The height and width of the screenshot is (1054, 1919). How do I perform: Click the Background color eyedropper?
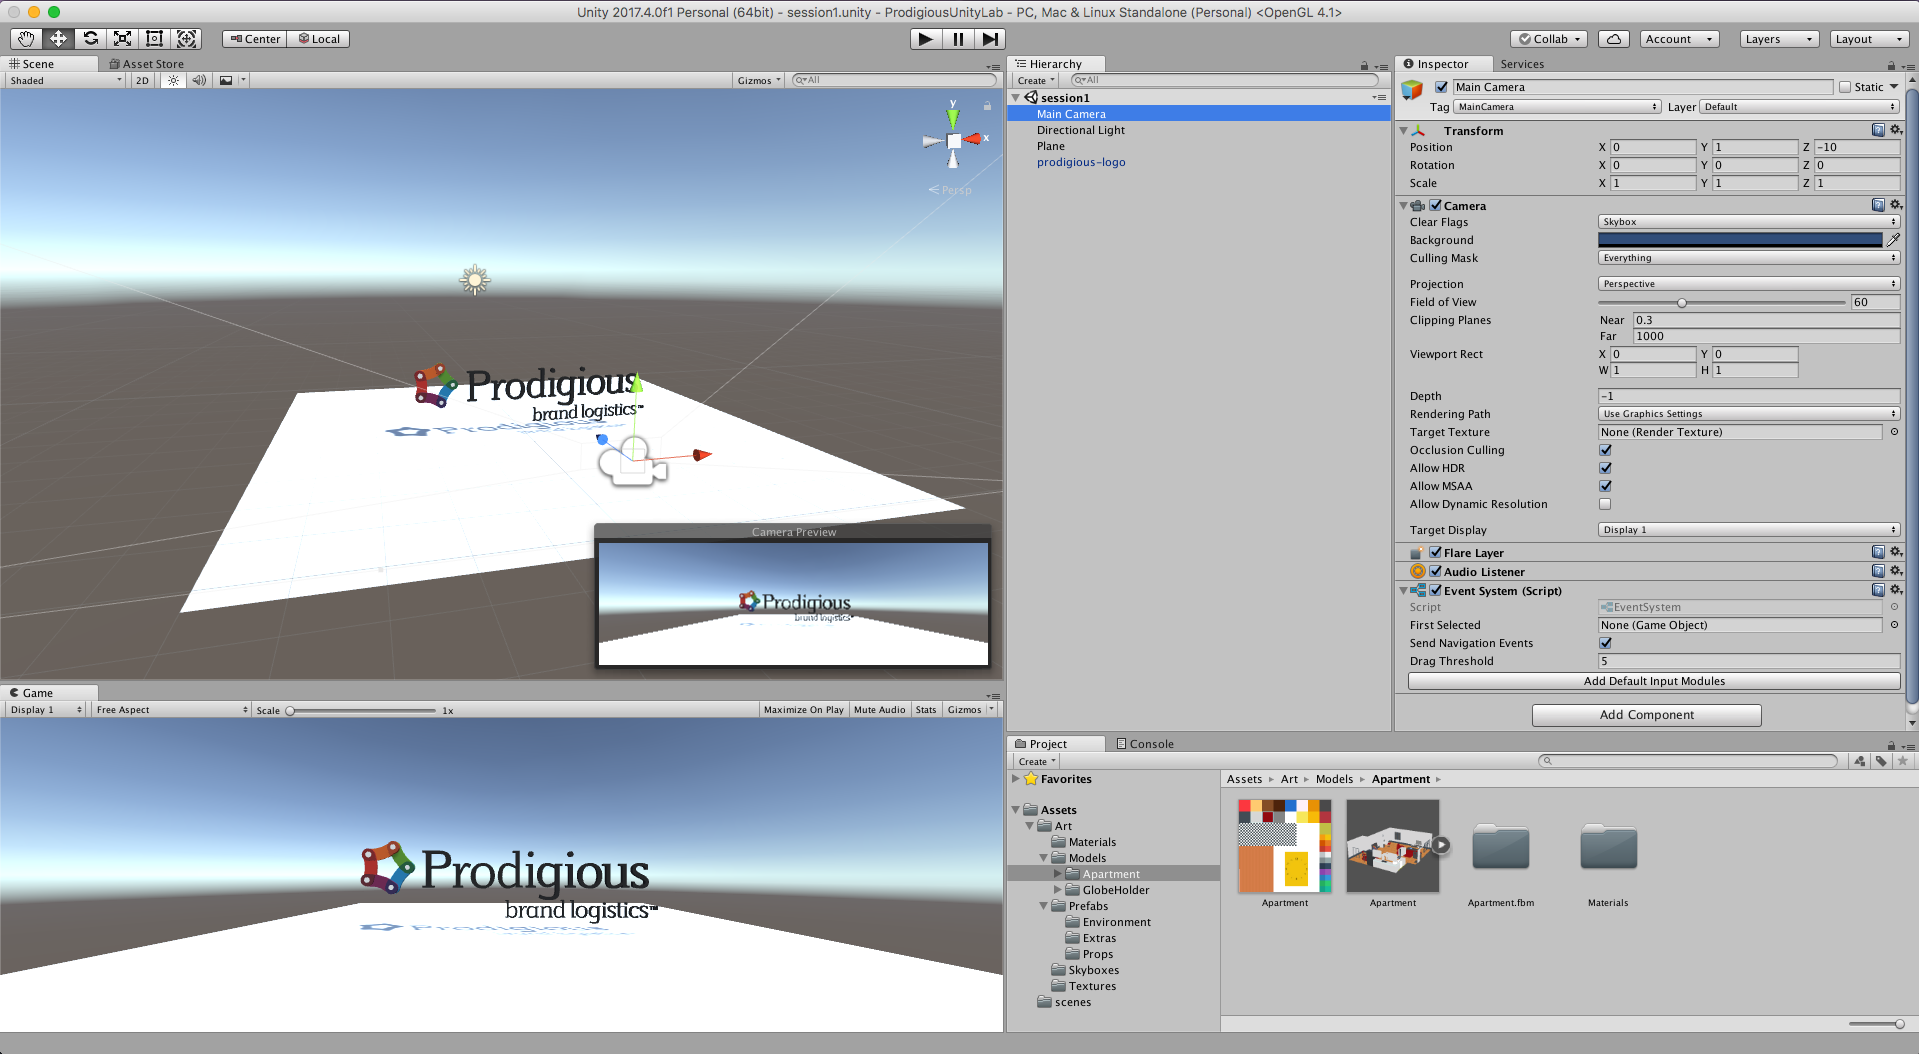(1893, 240)
